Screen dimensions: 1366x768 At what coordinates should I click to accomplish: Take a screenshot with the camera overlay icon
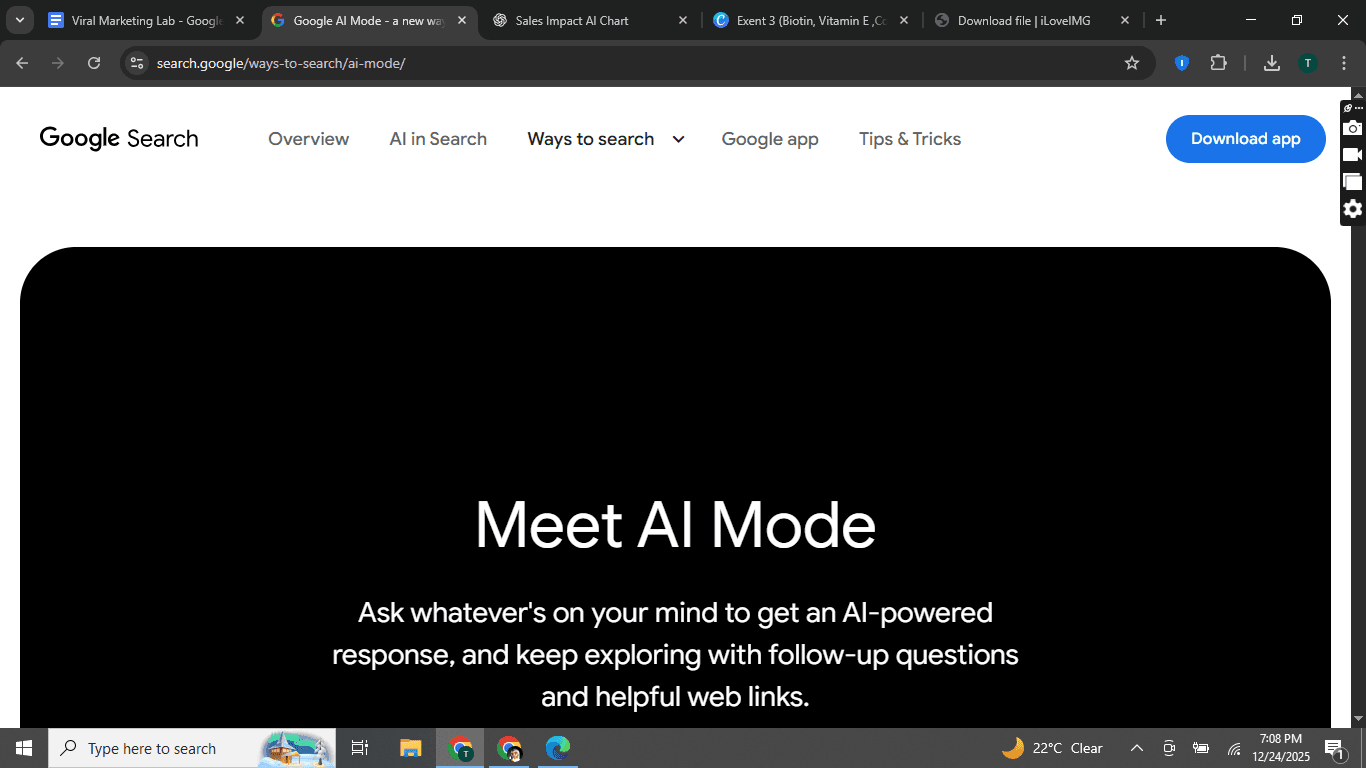(1353, 128)
